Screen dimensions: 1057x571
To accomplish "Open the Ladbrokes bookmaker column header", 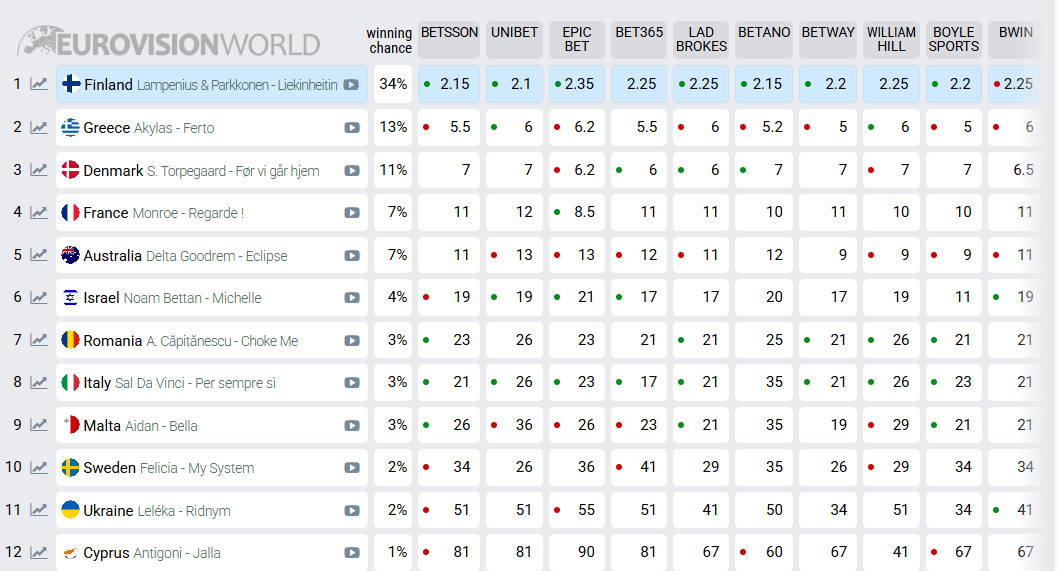I will coord(701,39).
